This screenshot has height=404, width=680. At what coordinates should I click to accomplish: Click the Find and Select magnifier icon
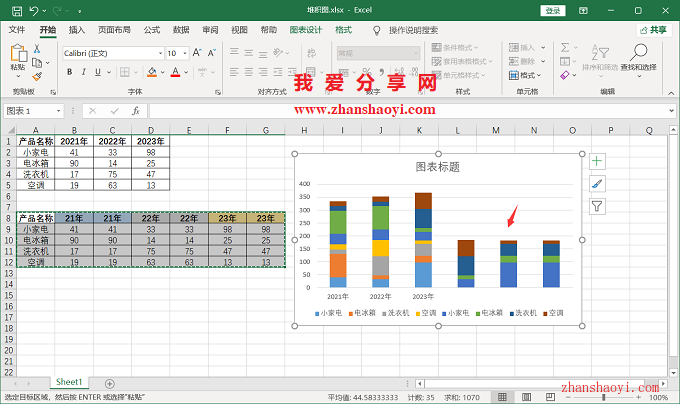click(638, 52)
